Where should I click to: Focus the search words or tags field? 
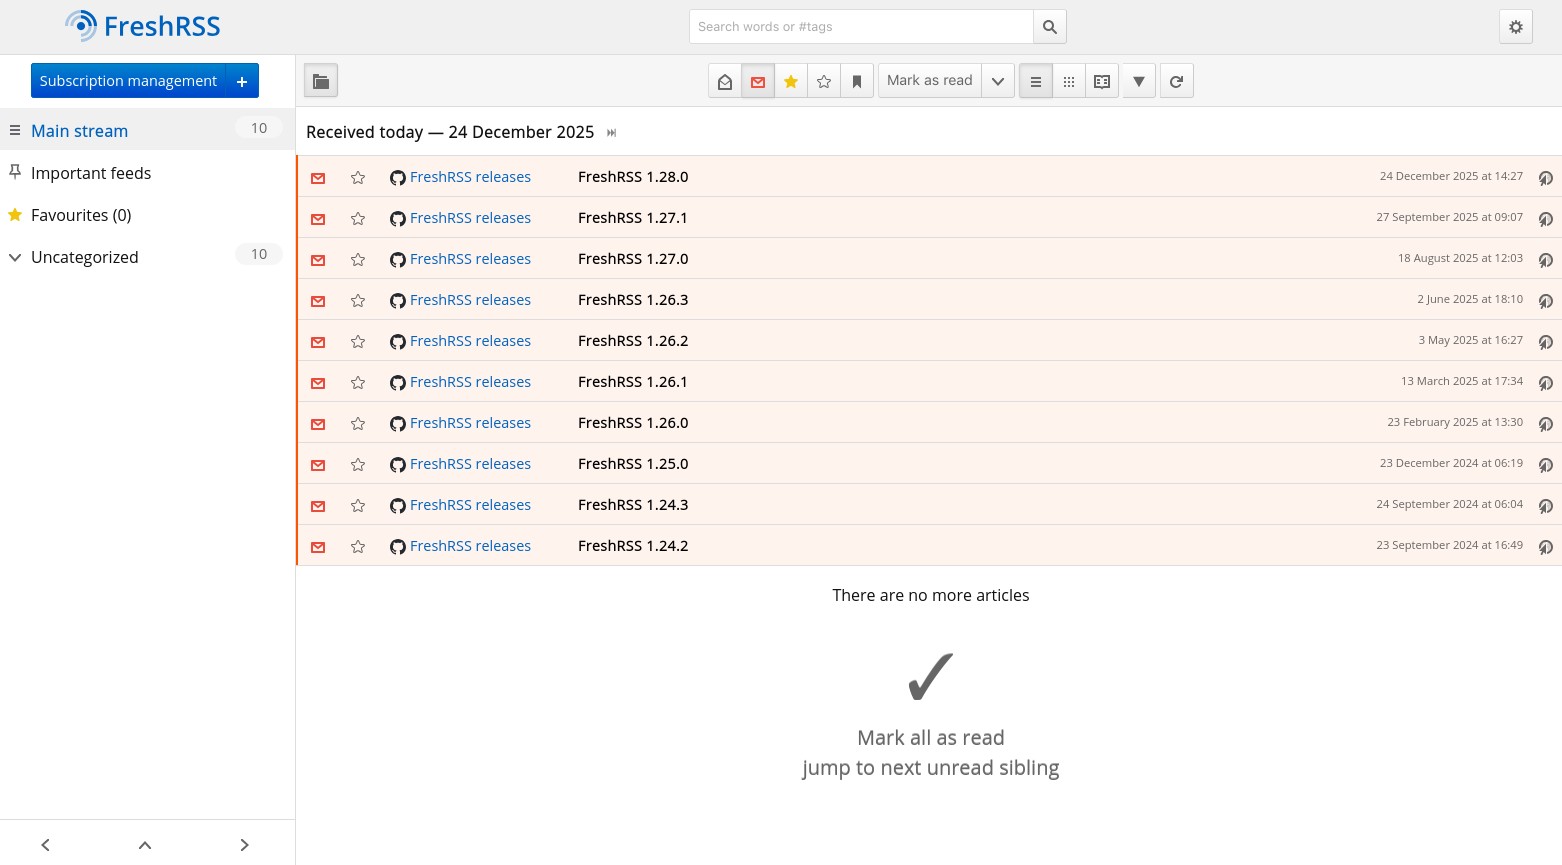(861, 27)
